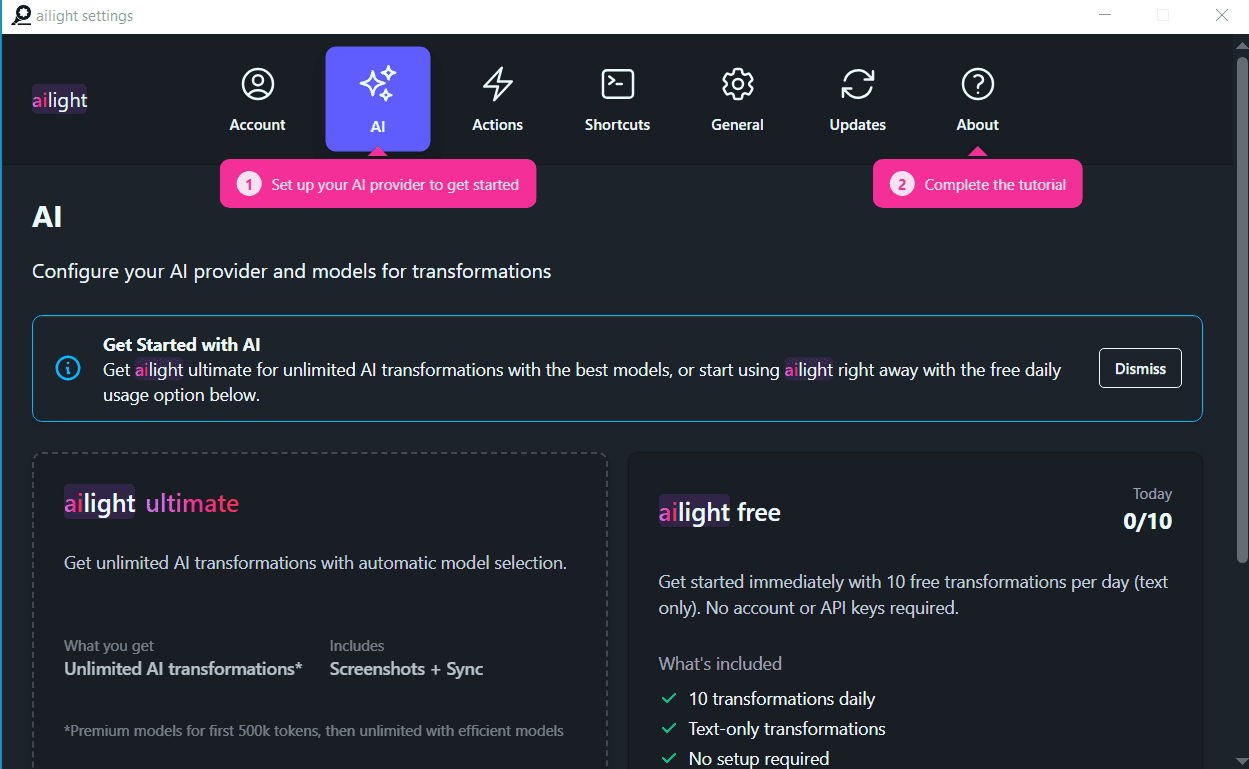Click checkmark beside '10 transformations daily'

click(x=669, y=699)
